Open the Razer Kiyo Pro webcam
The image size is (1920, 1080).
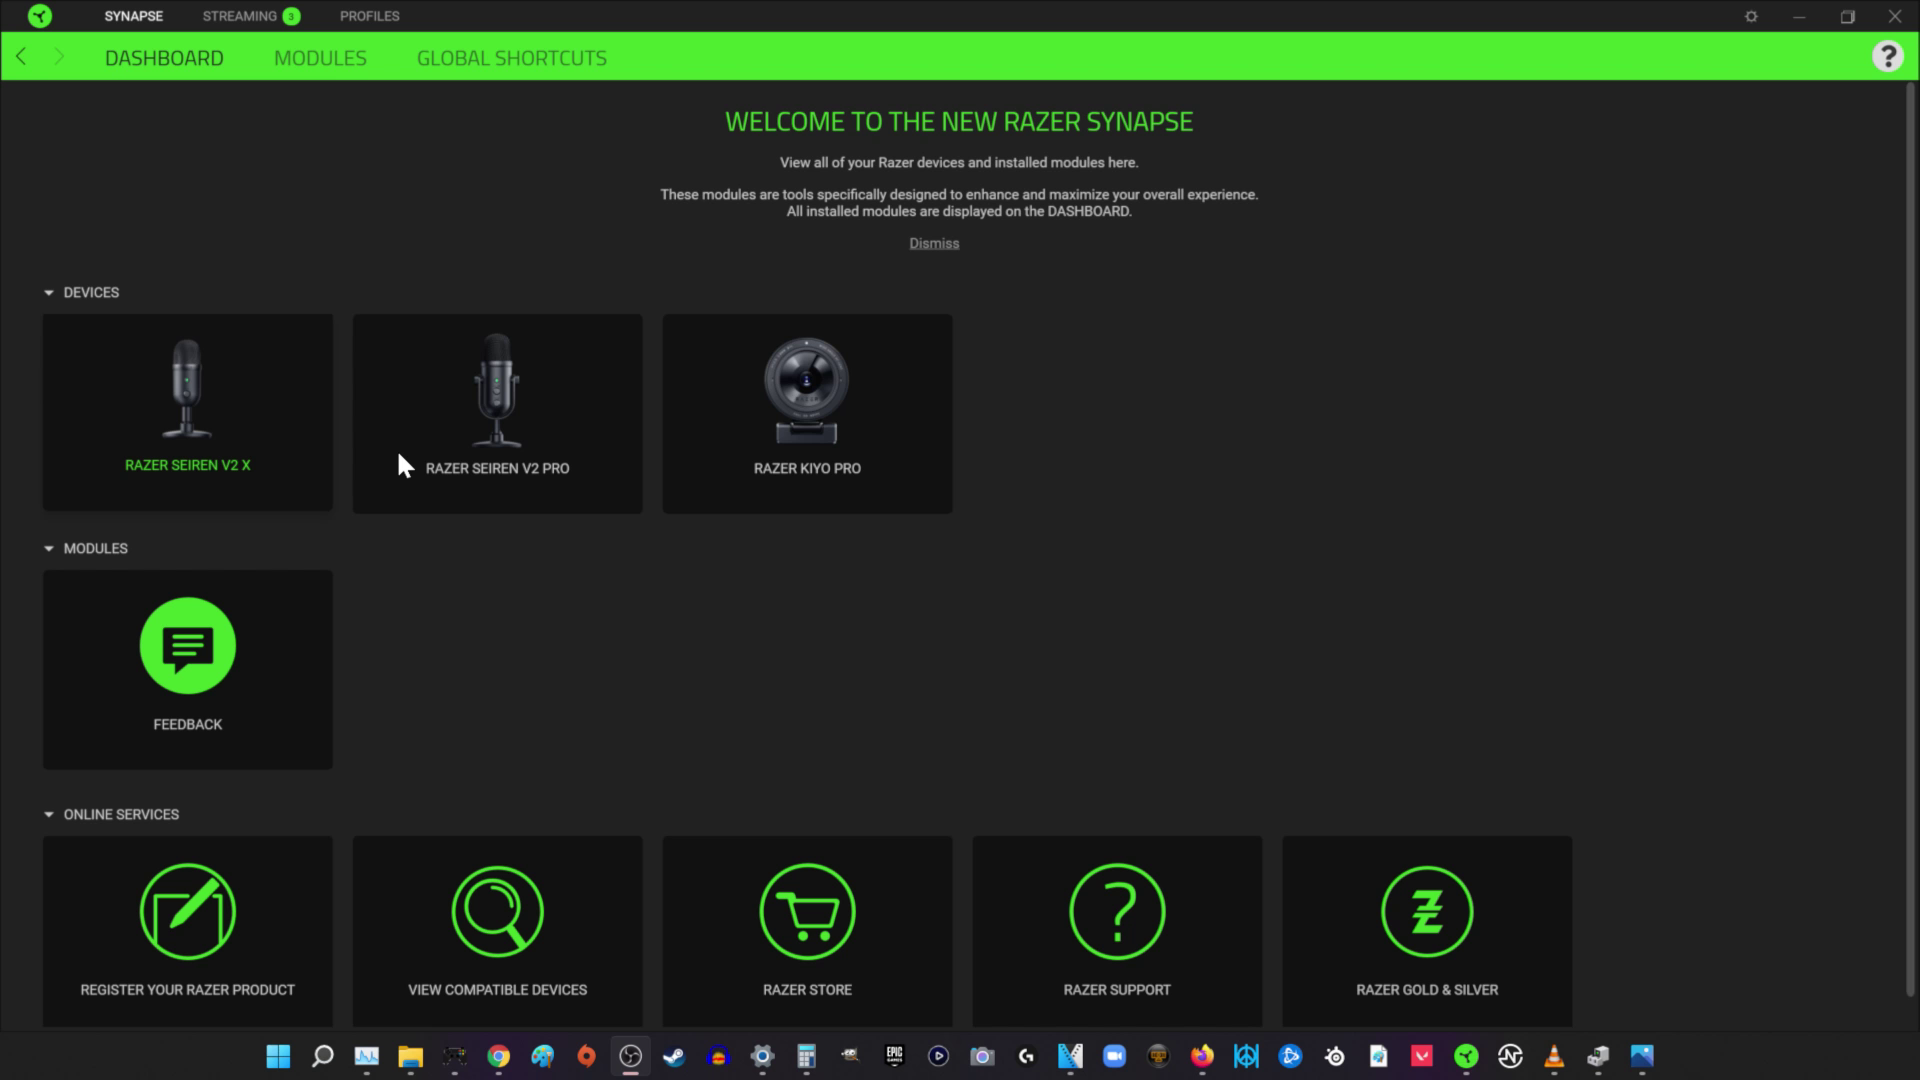(807, 414)
